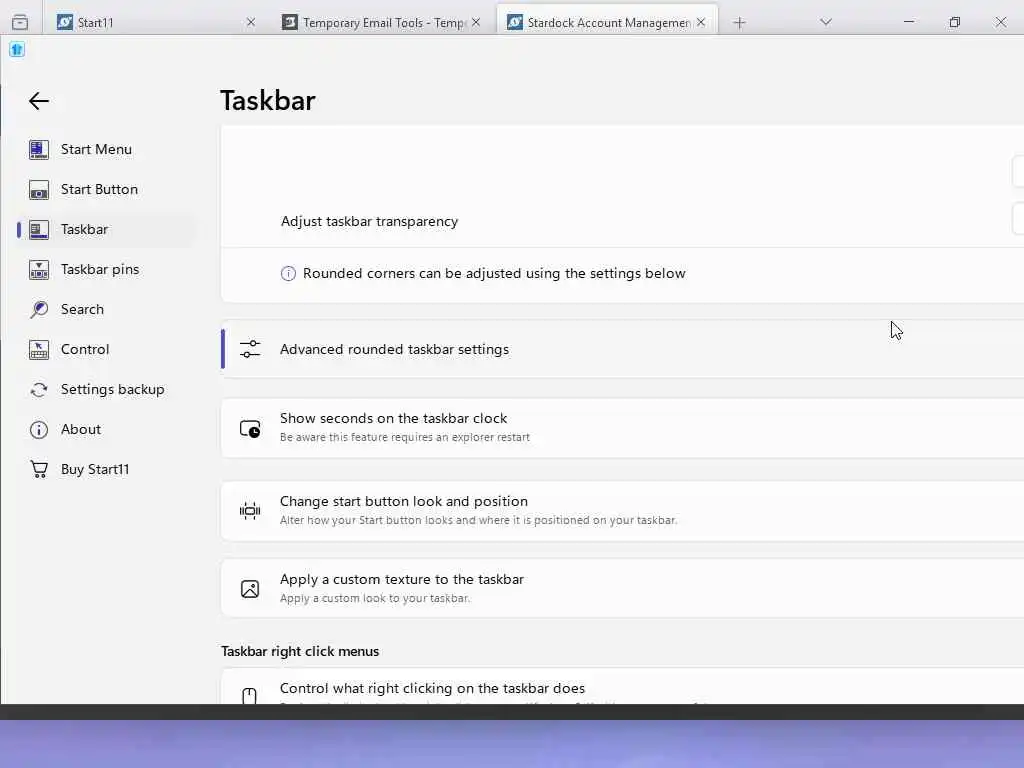Screen dimensions: 1024x768
Task: Close the Temporary Email Tools tab
Action: (476, 22)
